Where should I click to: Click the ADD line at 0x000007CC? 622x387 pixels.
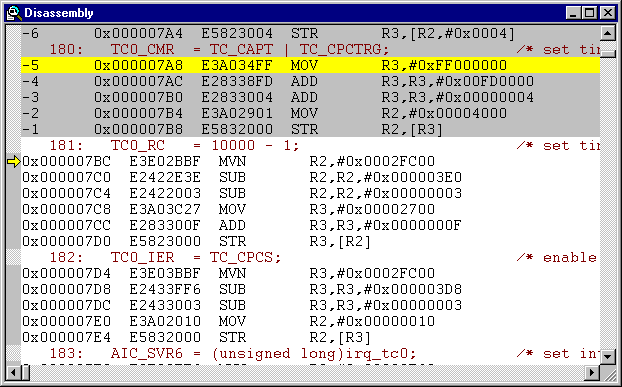(x=310, y=225)
